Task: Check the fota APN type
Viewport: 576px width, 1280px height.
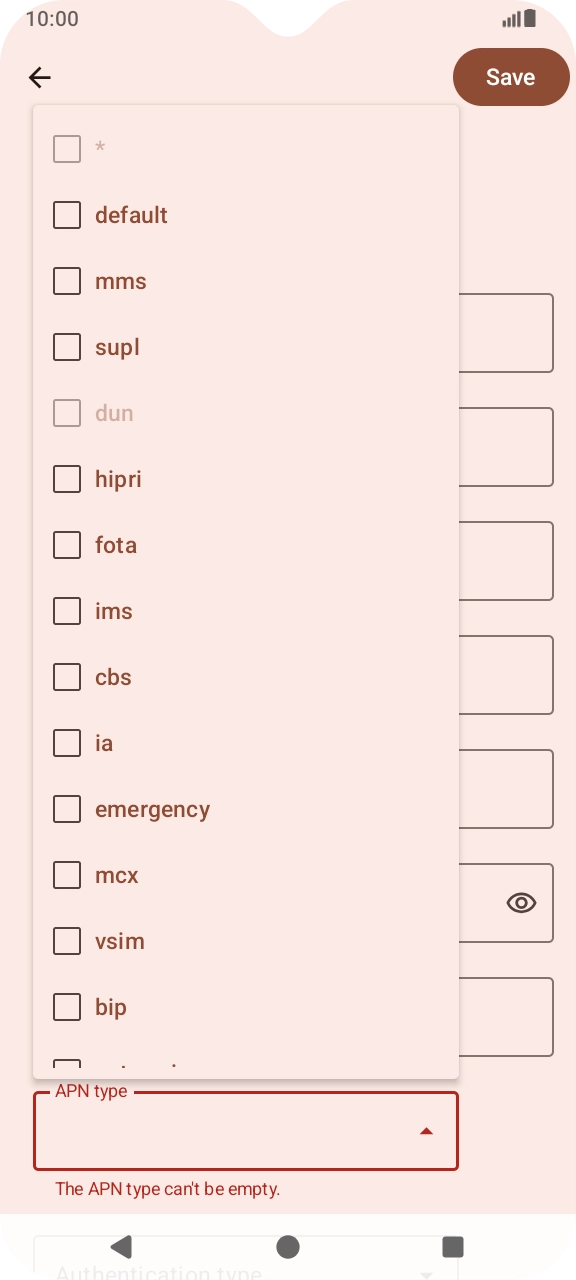Action: point(66,545)
